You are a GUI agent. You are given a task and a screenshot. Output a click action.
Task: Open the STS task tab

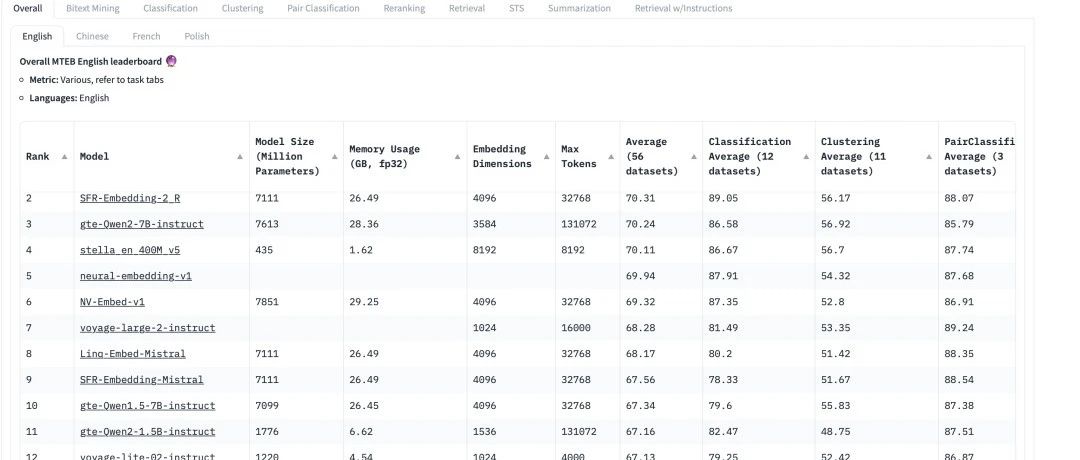click(516, 8)
